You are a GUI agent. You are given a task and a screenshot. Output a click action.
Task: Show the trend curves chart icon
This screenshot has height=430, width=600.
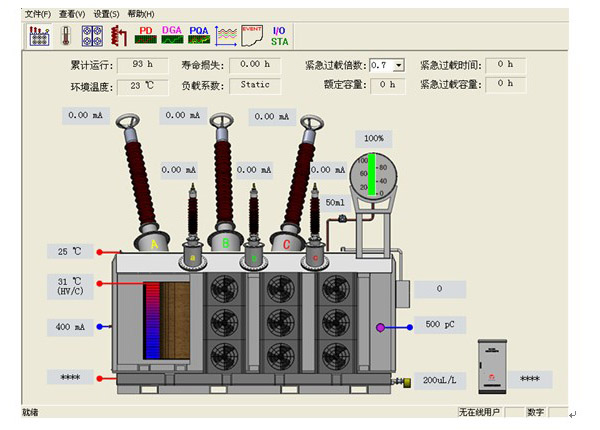click(x=226, y=35)
